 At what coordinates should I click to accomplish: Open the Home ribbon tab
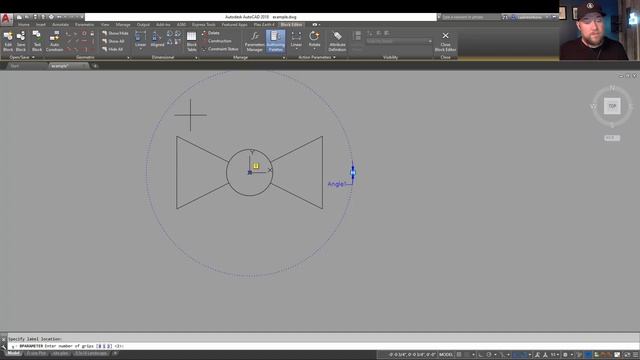click(23, 25)
